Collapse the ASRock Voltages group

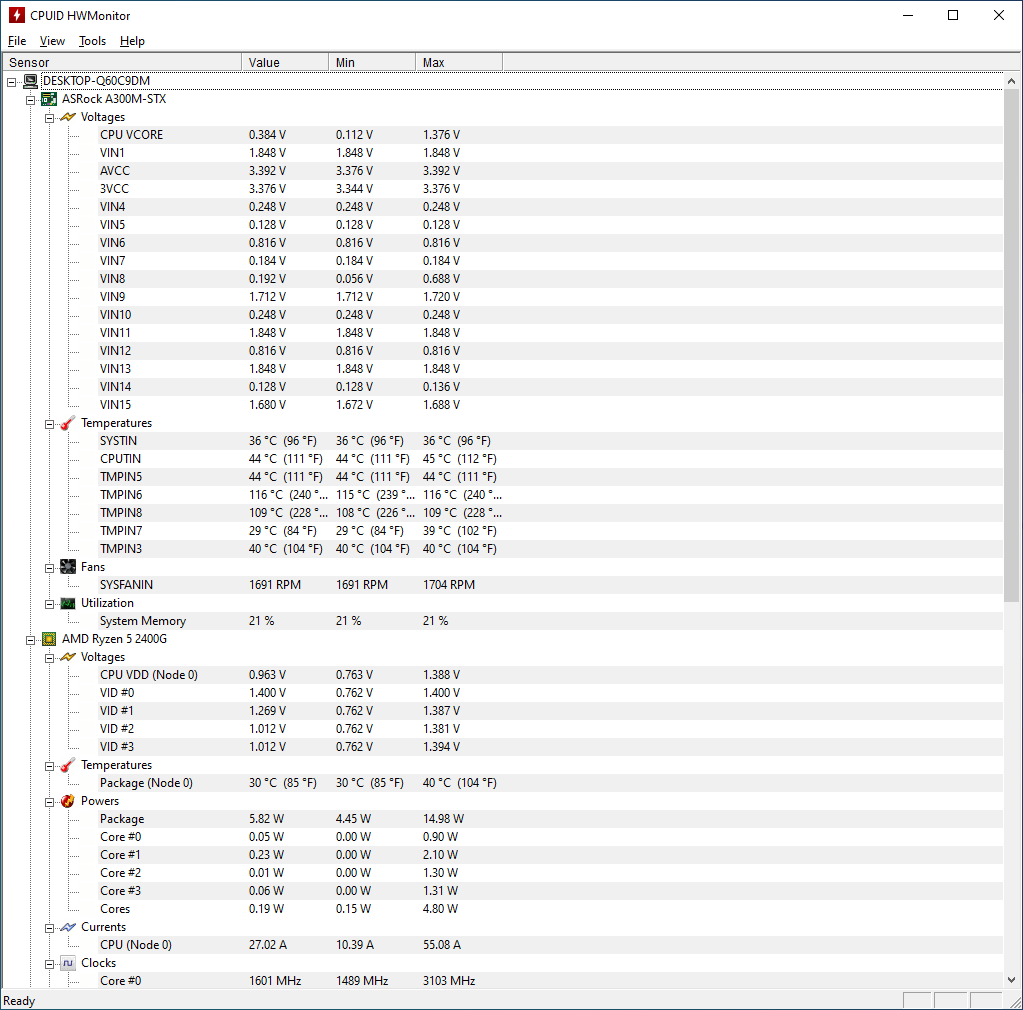[x=49, y=118]
